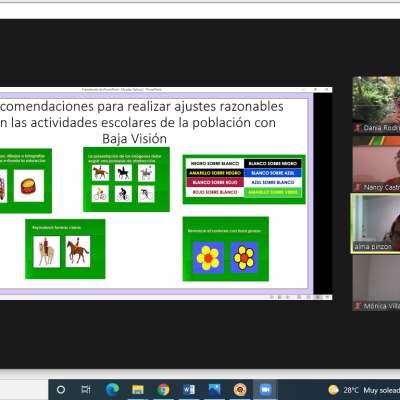Image resolution: width=400 pixels, height=400 pixels.
Task: Click 'Remarcar el contorno' caption text
Action: click(x=224, y=231)
